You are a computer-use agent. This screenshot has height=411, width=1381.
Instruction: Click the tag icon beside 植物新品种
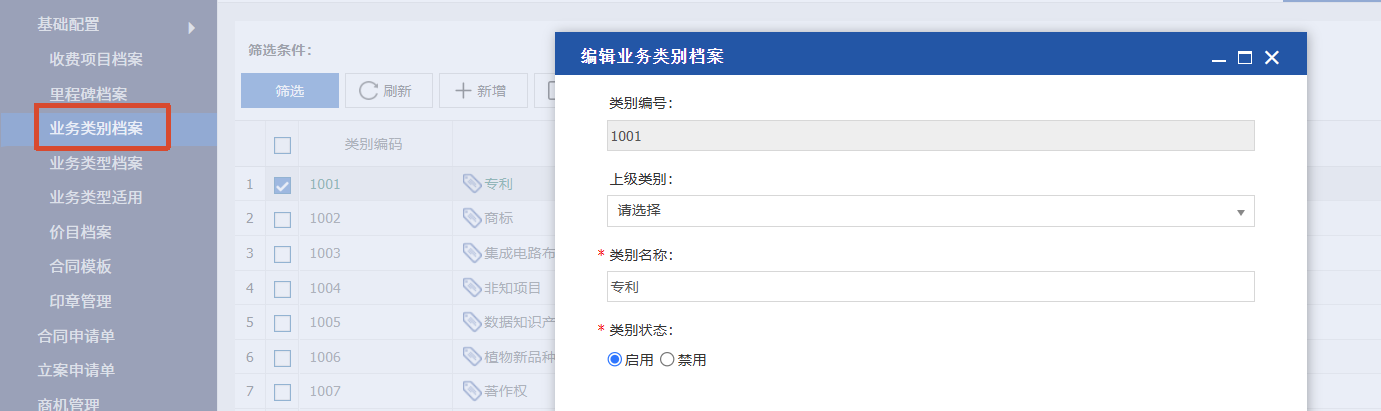point(472,356)
